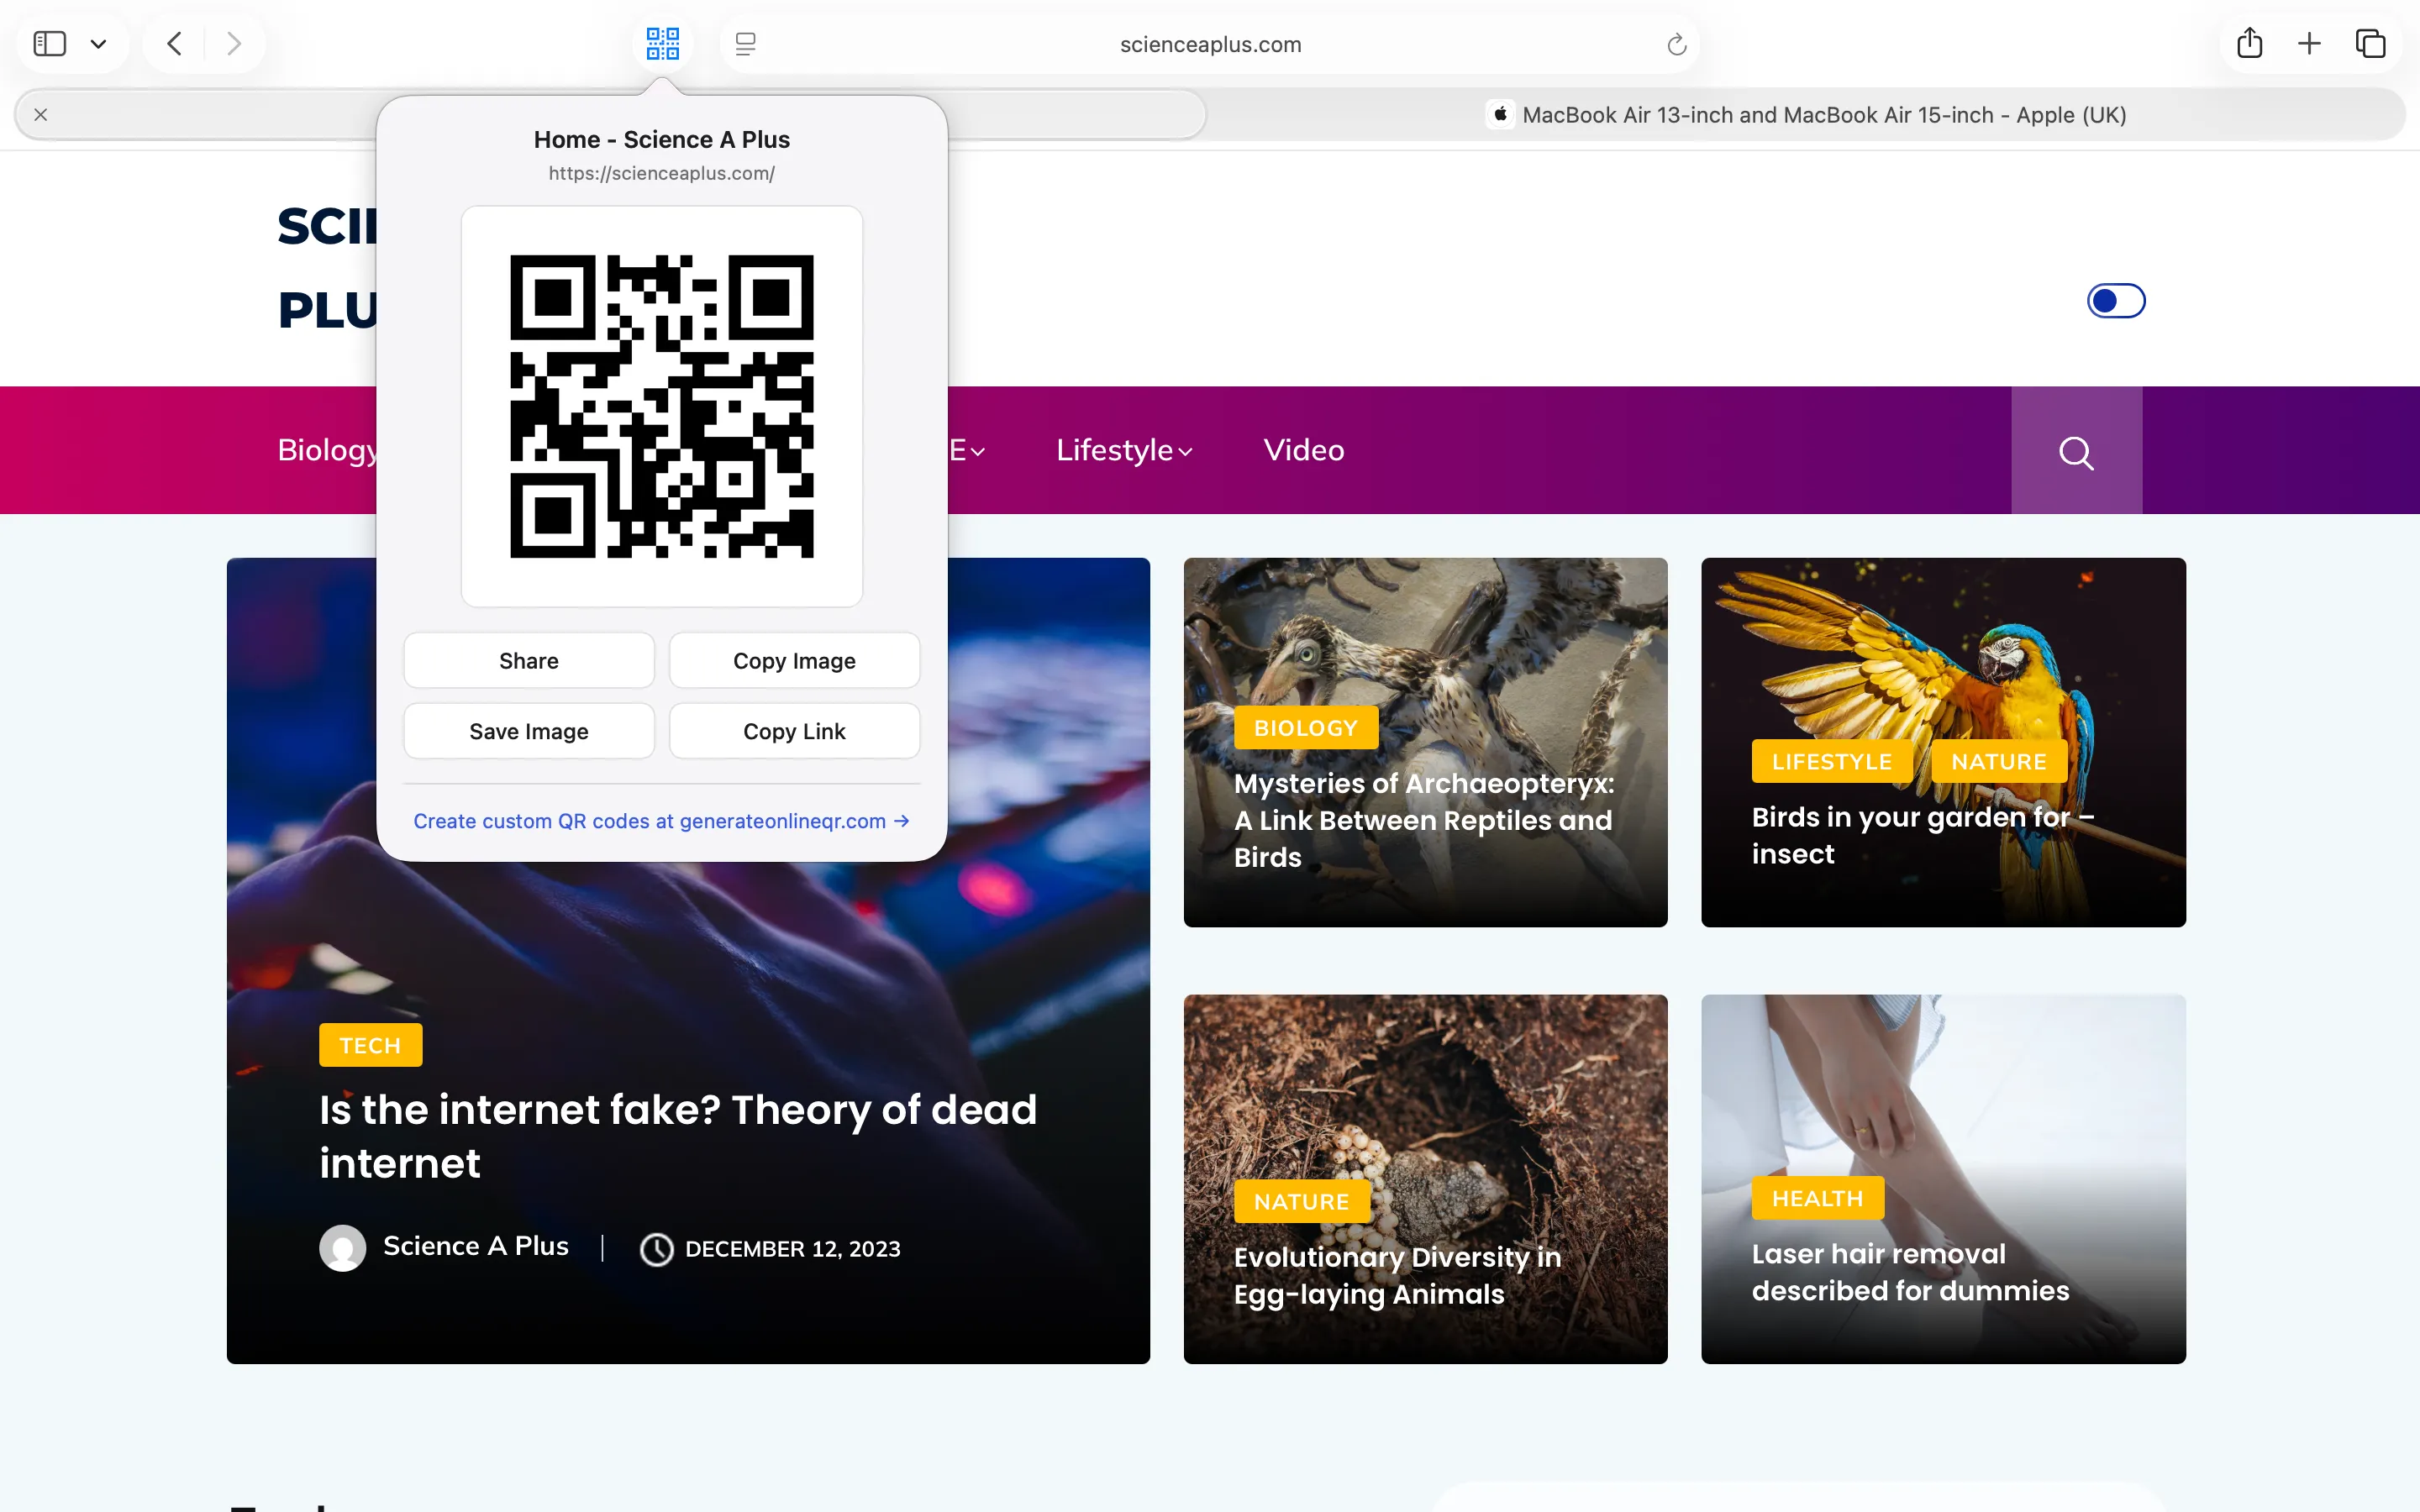Open the Video menu item

click(1303, 450)
